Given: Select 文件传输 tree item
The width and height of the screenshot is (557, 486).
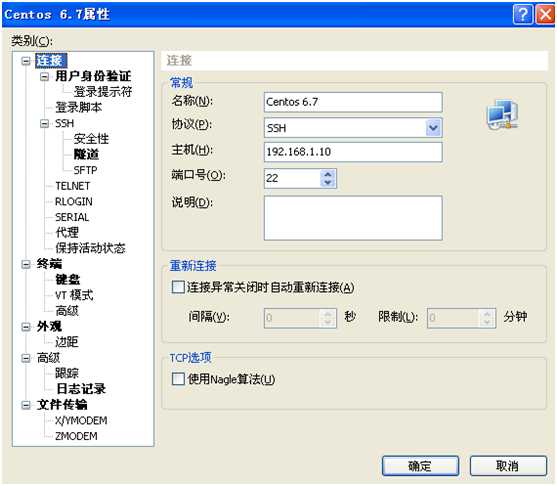Looking at the screenshot, I should tap(62, 405).
